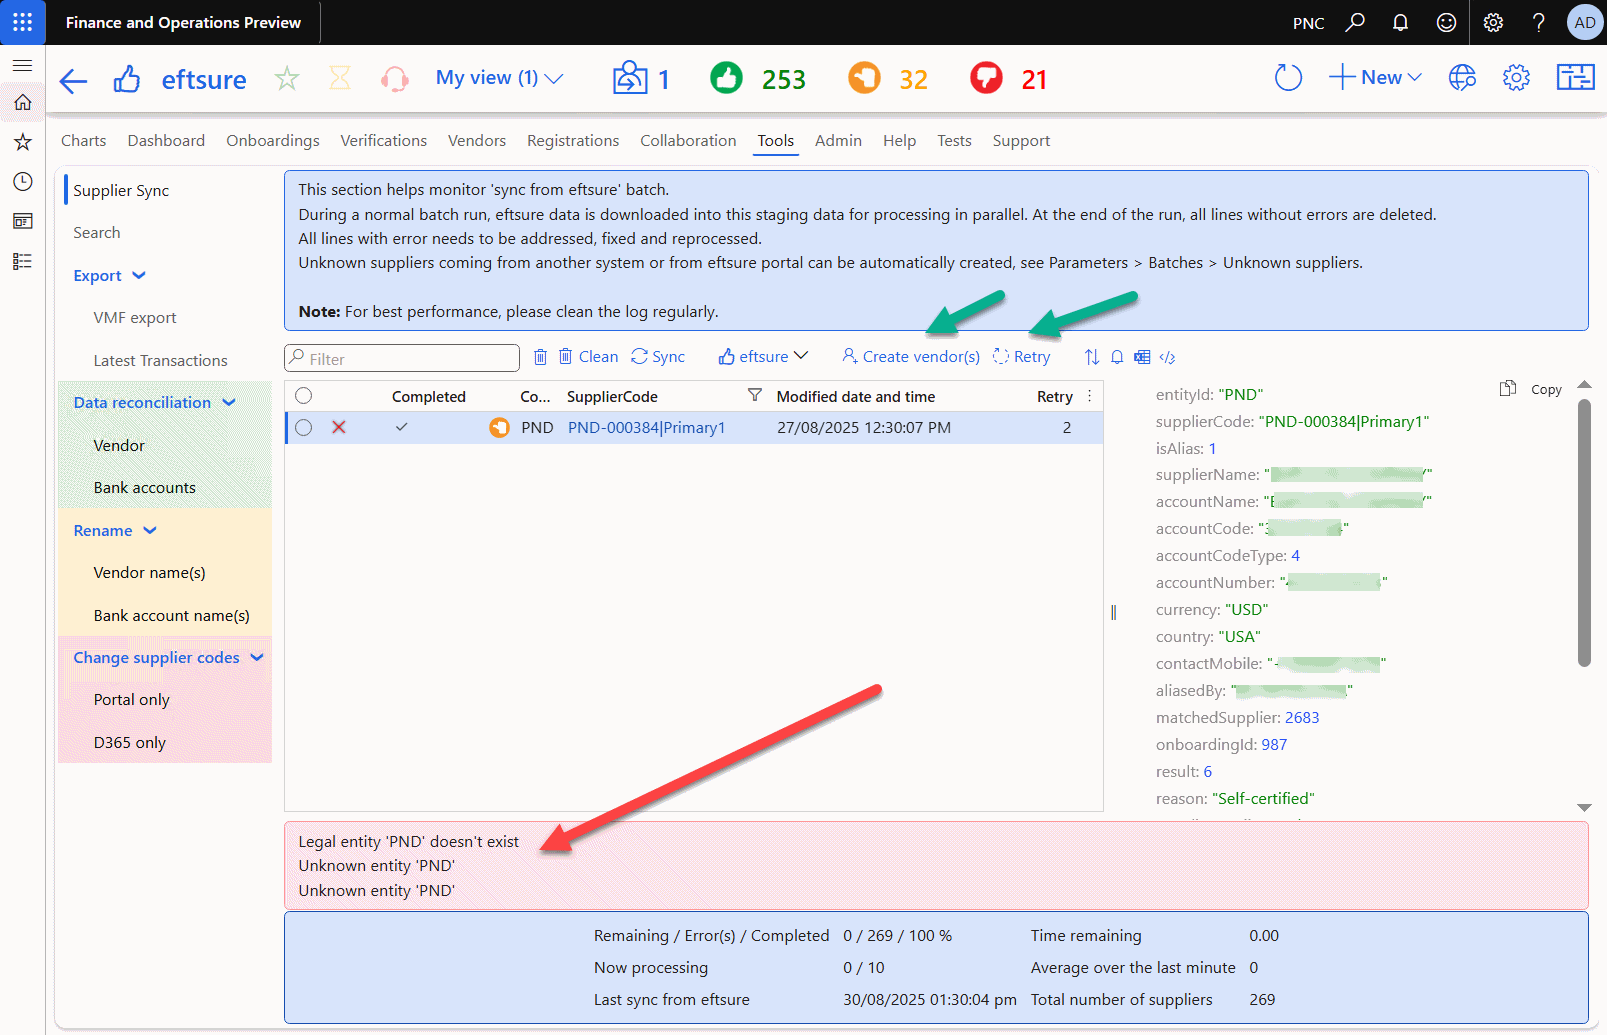The image size is (1607, 1035).
Task: Click the back arrow button
Action: (x=73, y=80)
